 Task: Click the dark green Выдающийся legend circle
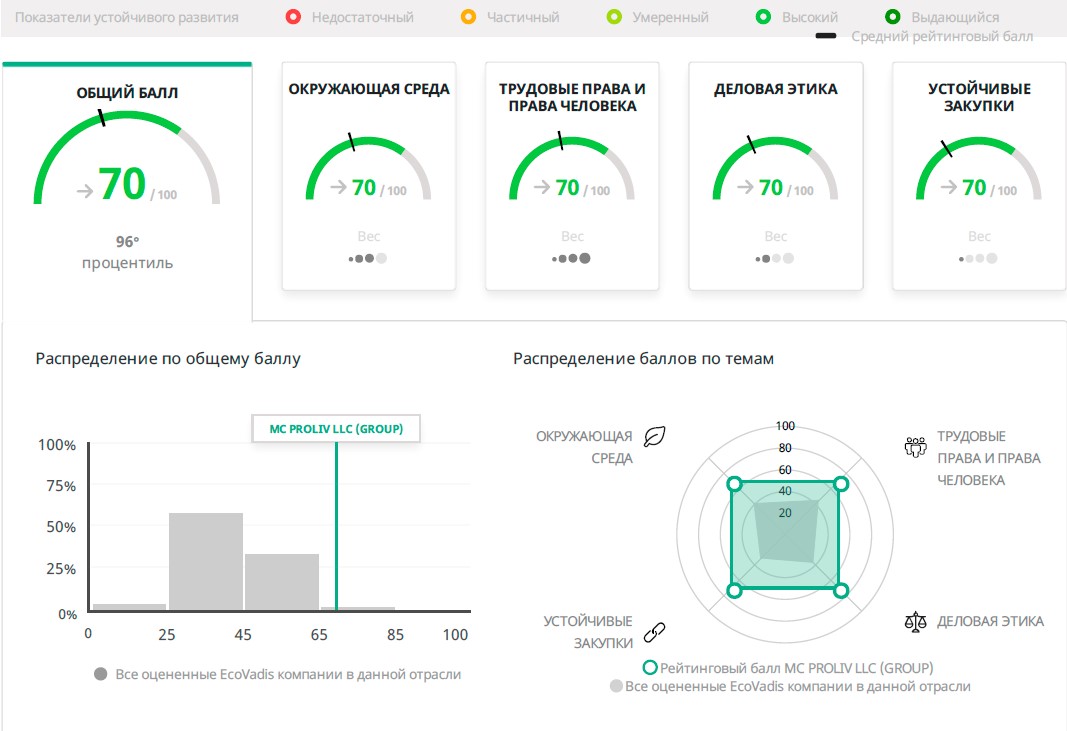pyautogui.click(x=892, y=17)
